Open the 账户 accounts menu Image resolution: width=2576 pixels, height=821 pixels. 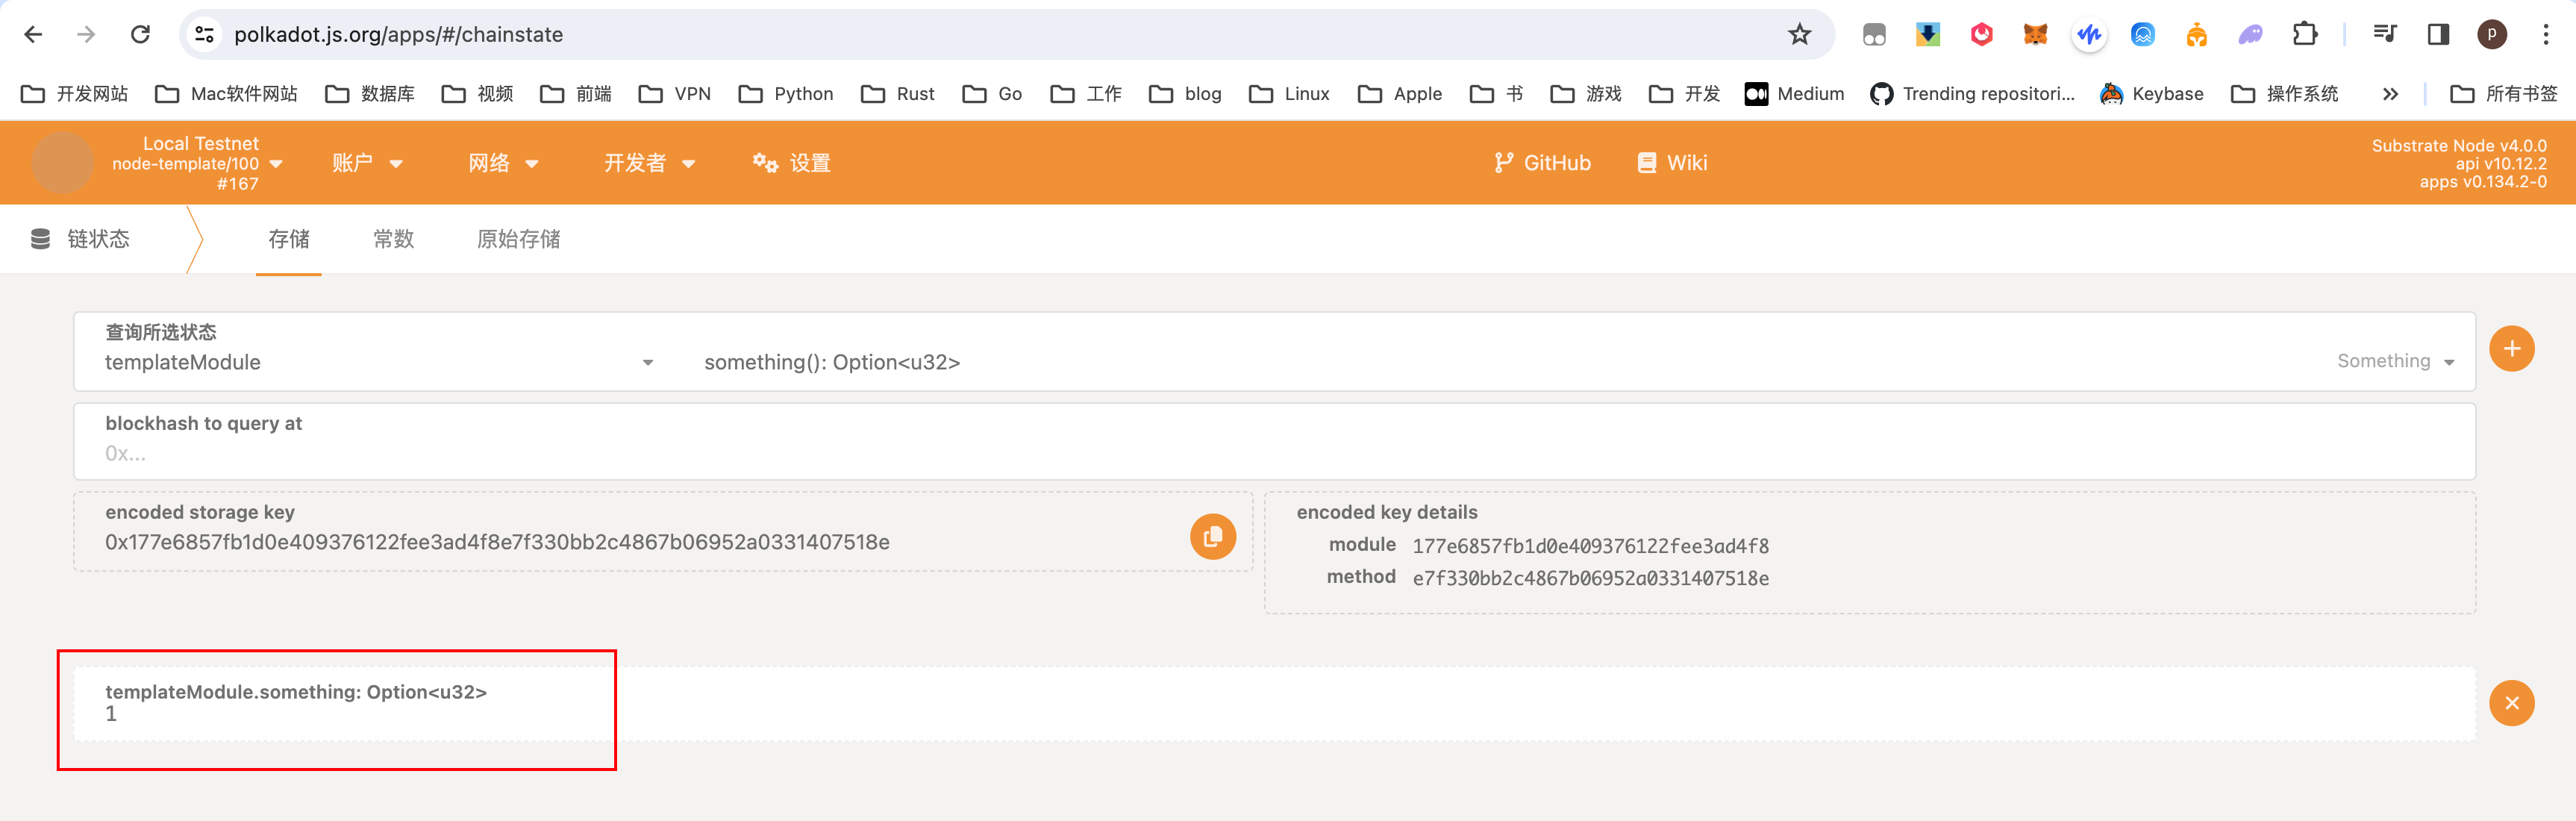(x=367, y=163)
